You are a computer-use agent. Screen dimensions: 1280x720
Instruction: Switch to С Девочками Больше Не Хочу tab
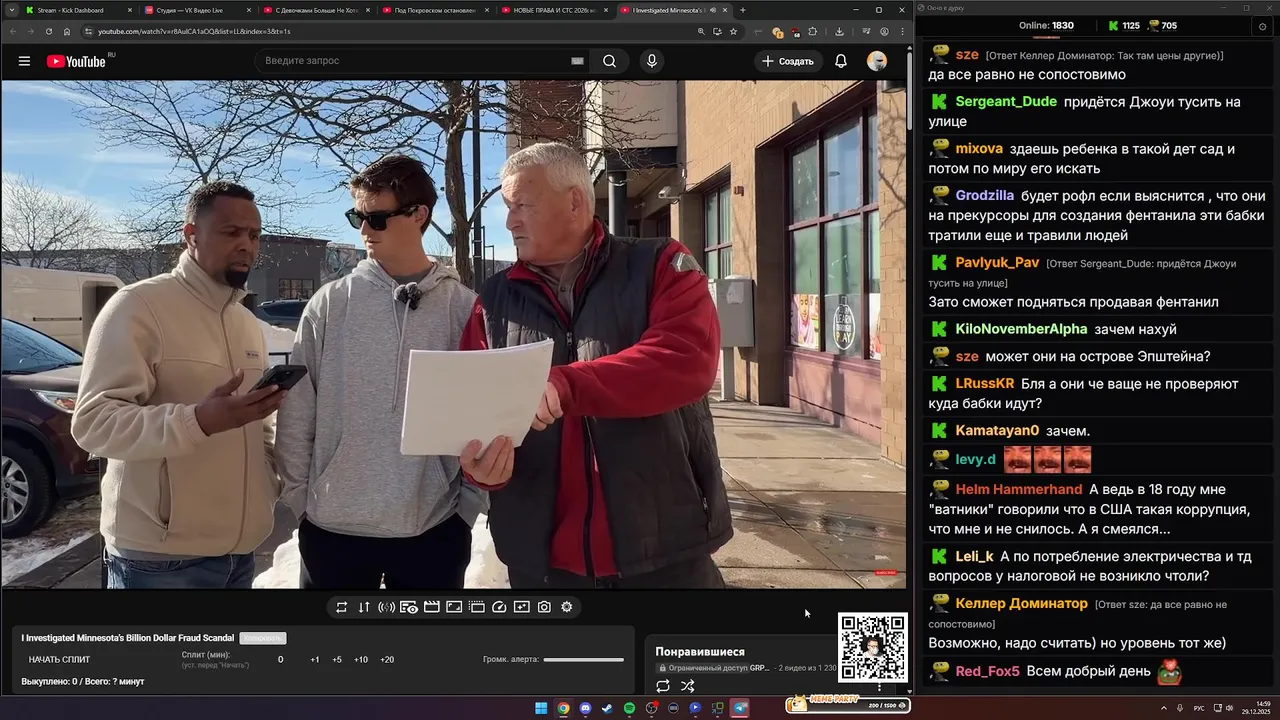[x=315, y=10]
